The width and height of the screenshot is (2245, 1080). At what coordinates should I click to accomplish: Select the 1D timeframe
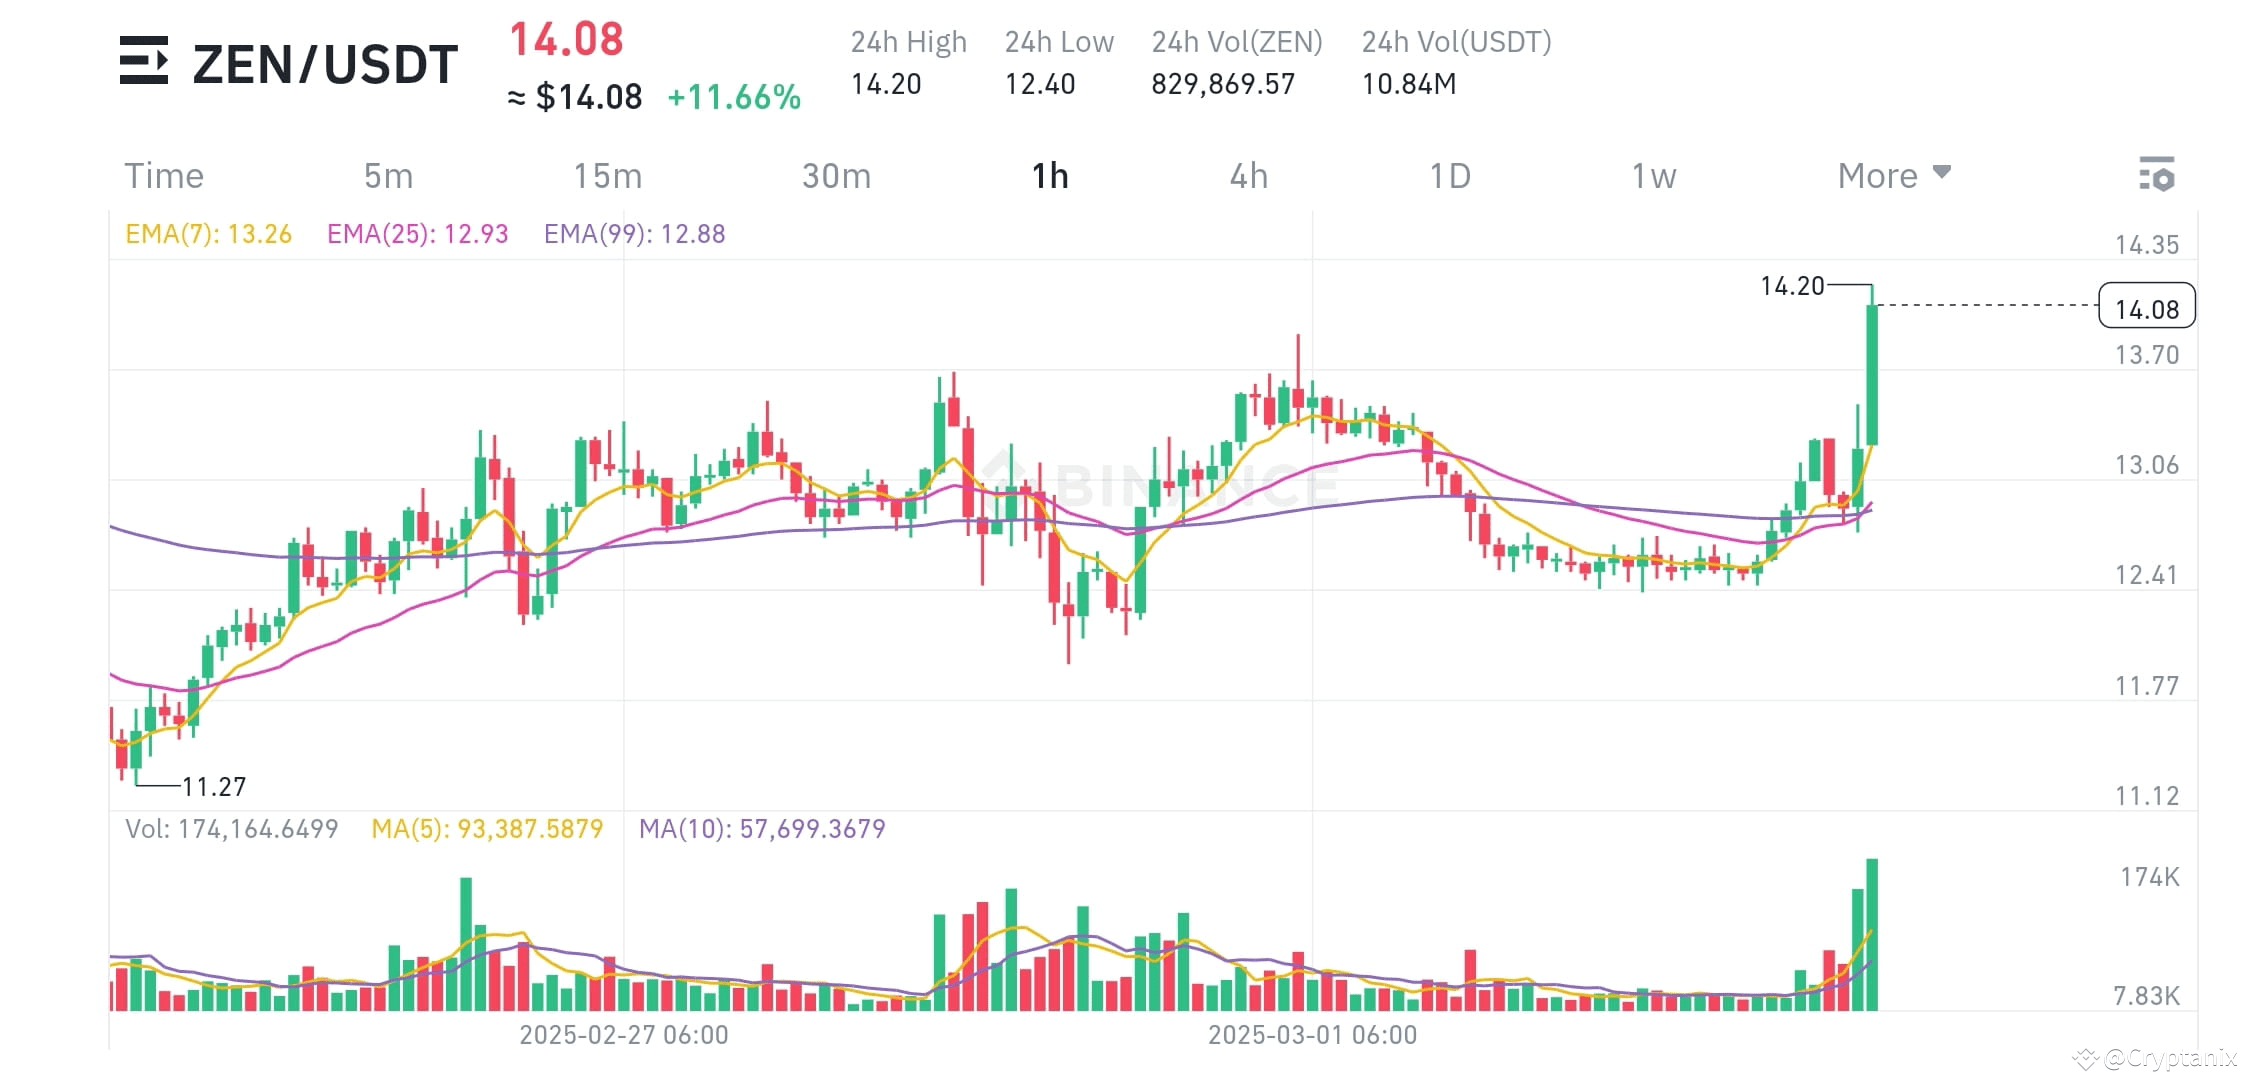1448,175
